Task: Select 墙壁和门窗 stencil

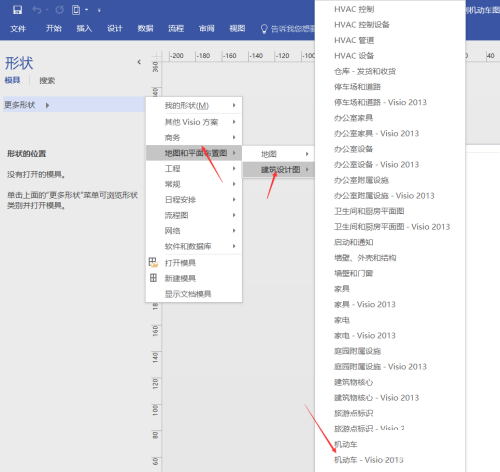Action: point(354,273)
